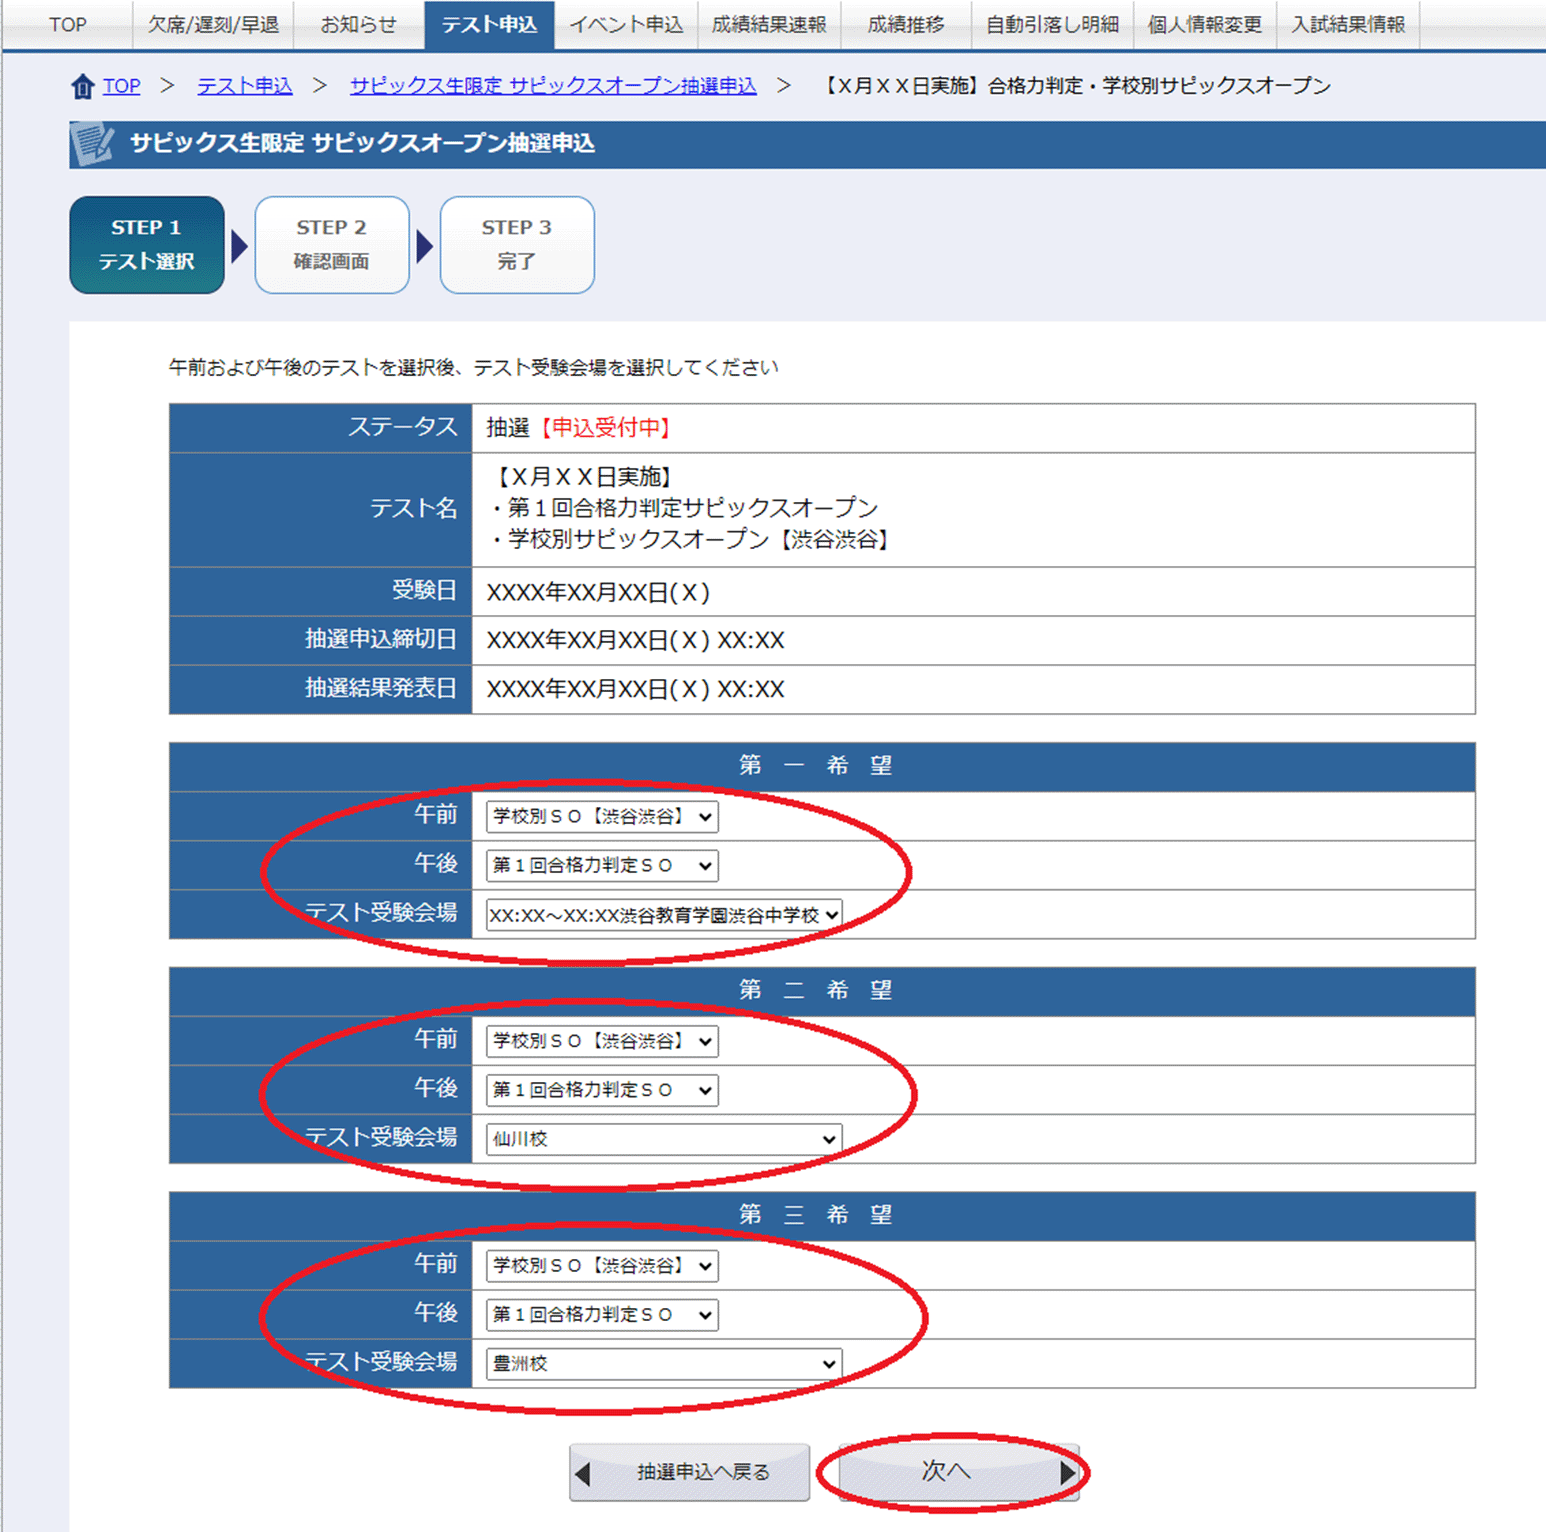The image size is (1546, 1532).
Task: Select the テスト申込 tab
Action: pos(489,25)
